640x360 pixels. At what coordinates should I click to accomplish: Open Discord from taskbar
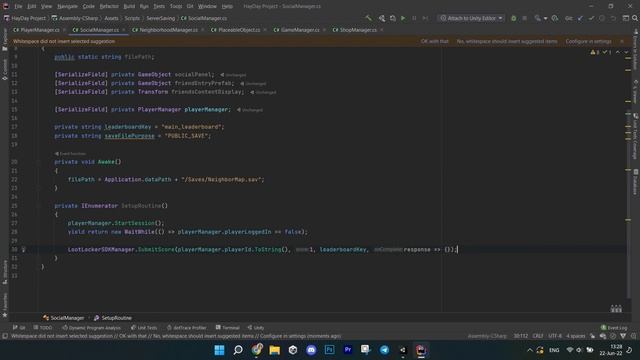311,350
